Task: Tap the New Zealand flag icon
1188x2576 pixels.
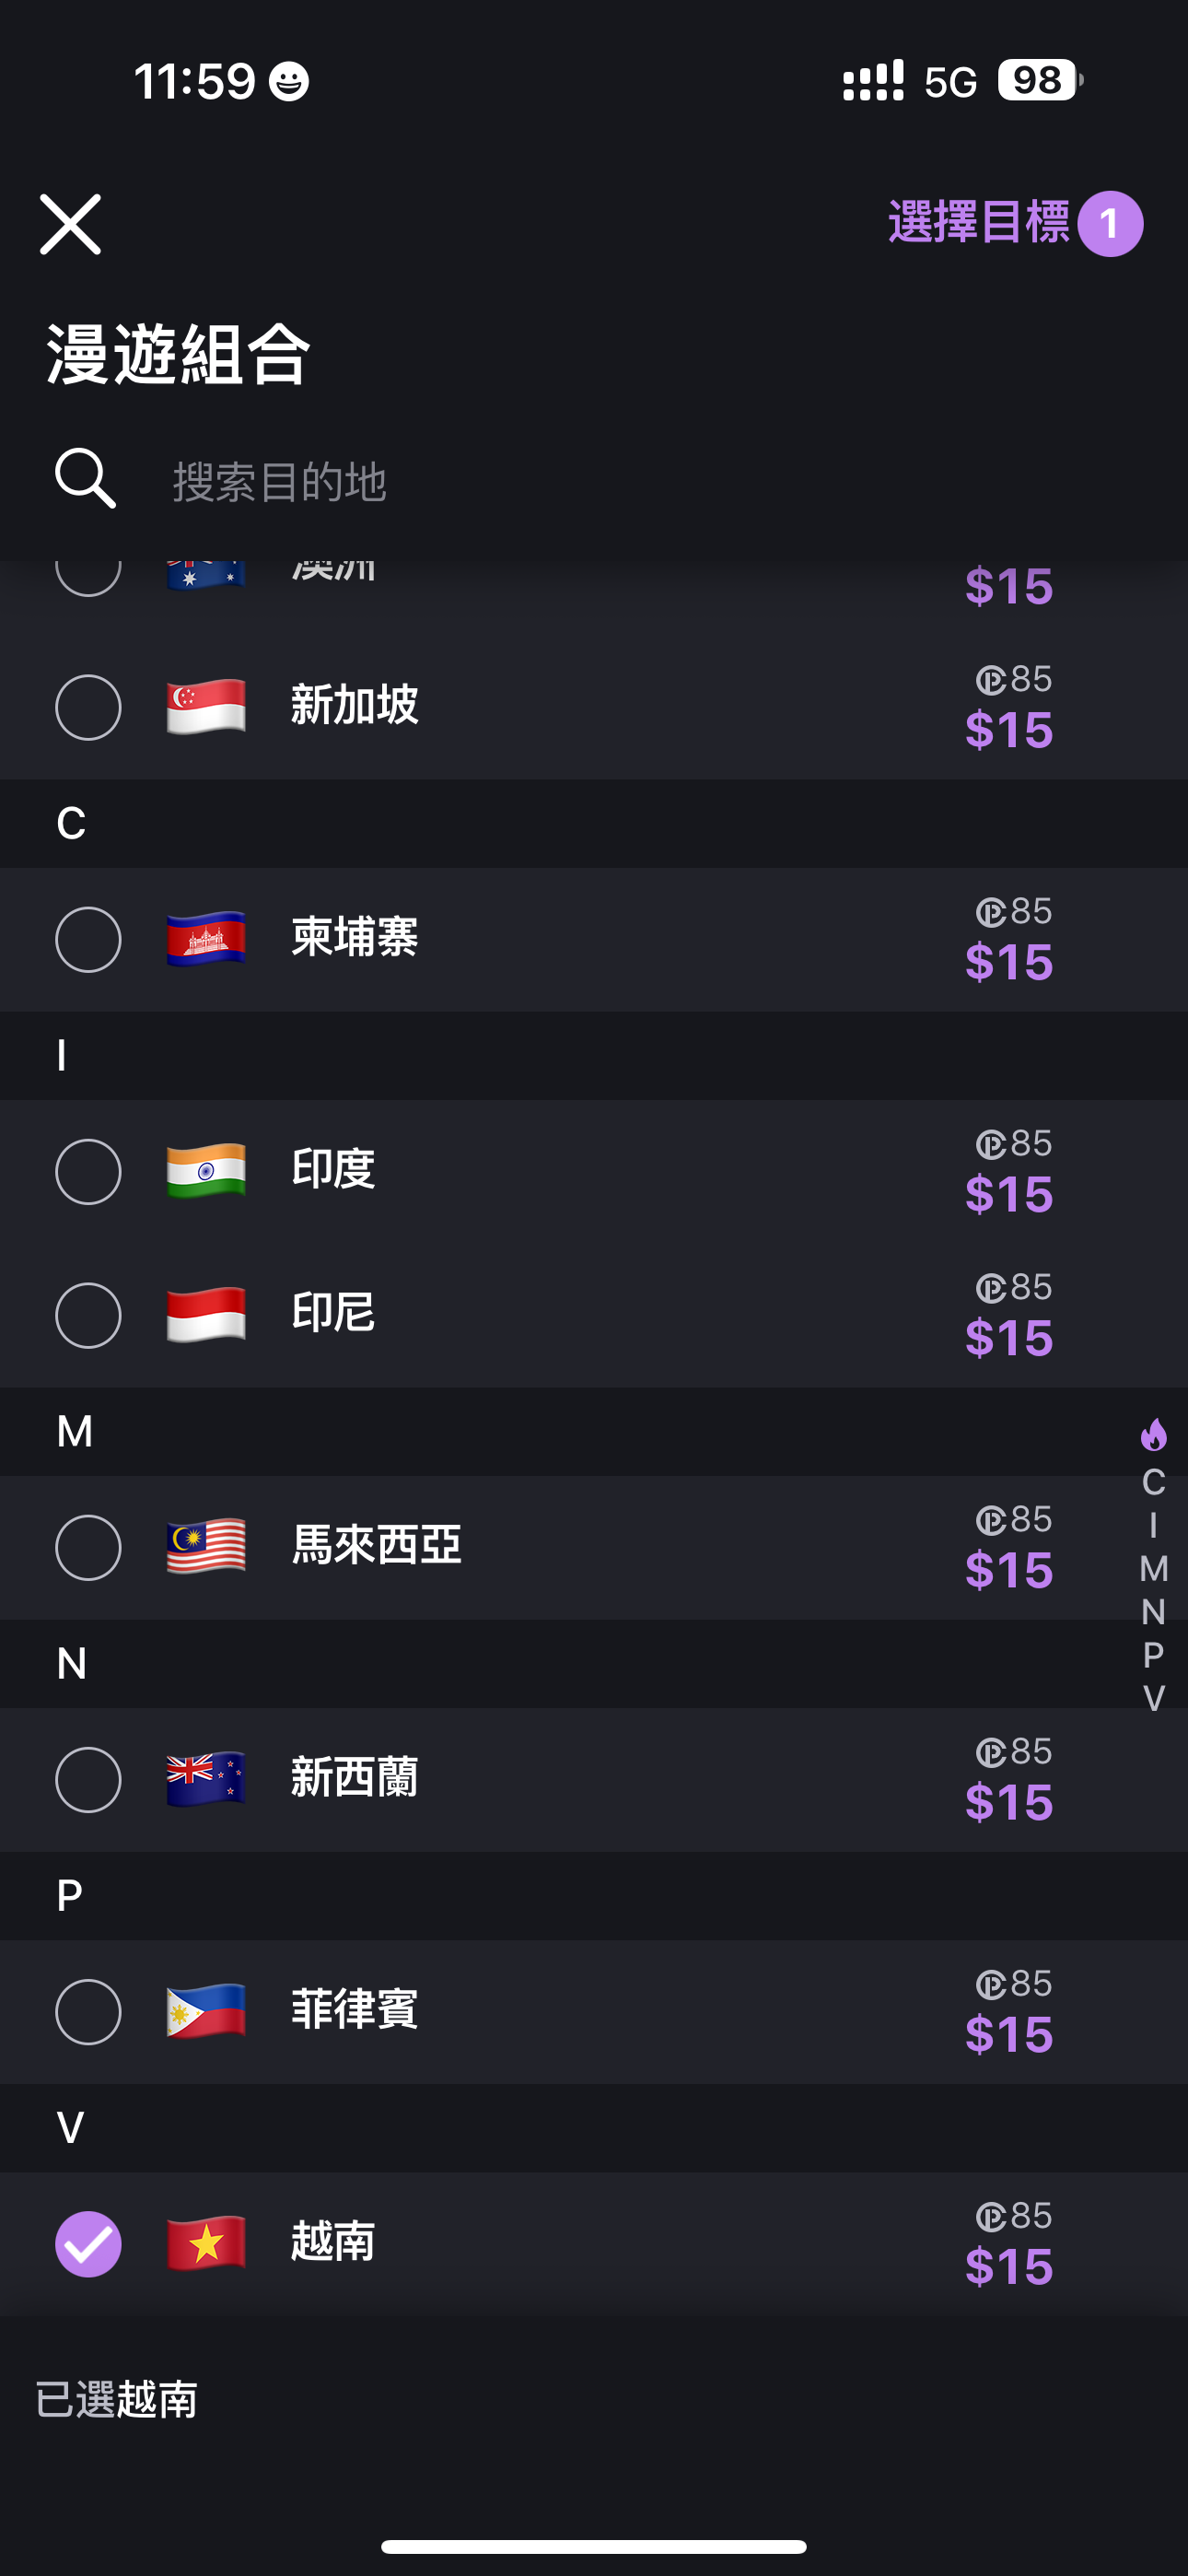Action: pos(206,1779)
